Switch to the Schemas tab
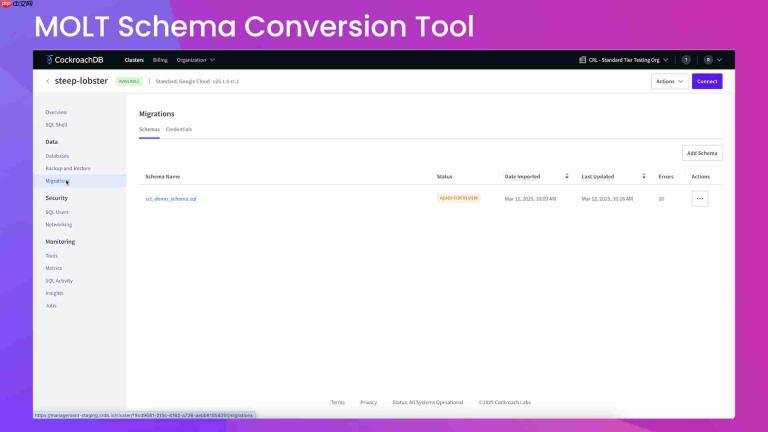This screenshot has width=768, height=432. (x=149, y=129)
